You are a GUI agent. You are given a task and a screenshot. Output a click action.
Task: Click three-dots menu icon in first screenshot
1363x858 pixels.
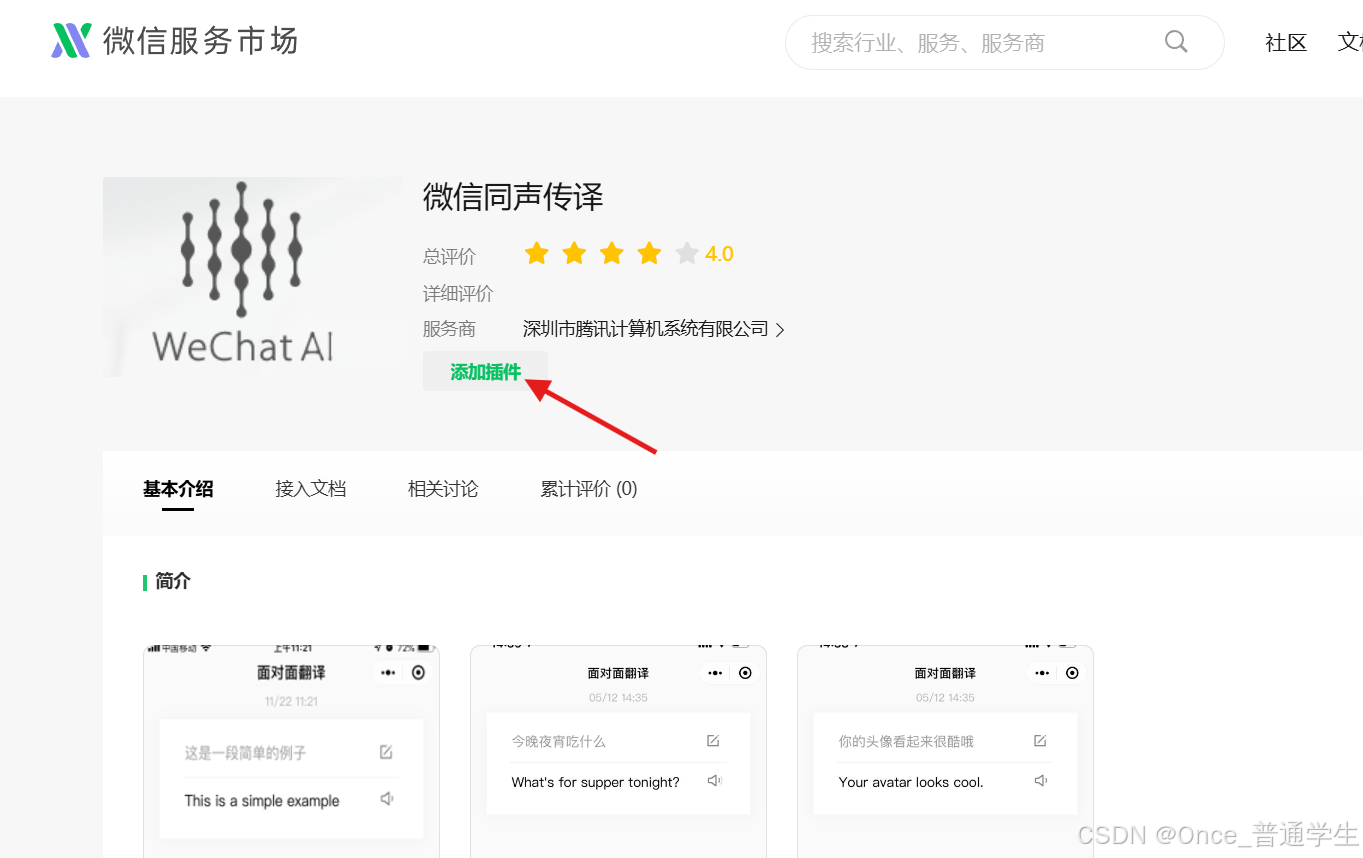point(388,673)
